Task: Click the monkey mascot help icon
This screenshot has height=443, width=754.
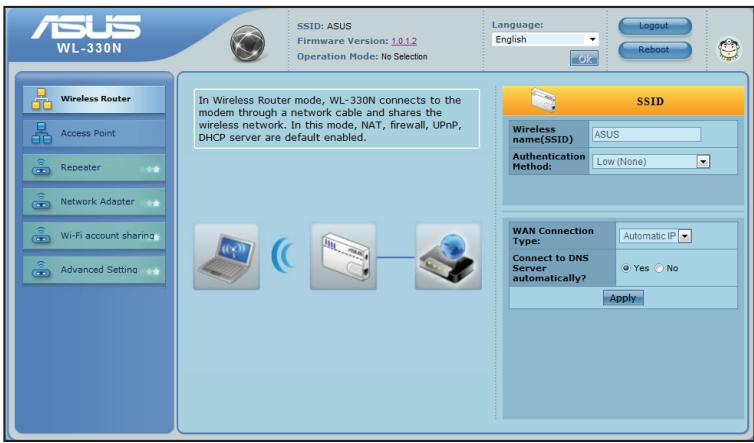Action: pyautogui.click(x=729, y=50)
